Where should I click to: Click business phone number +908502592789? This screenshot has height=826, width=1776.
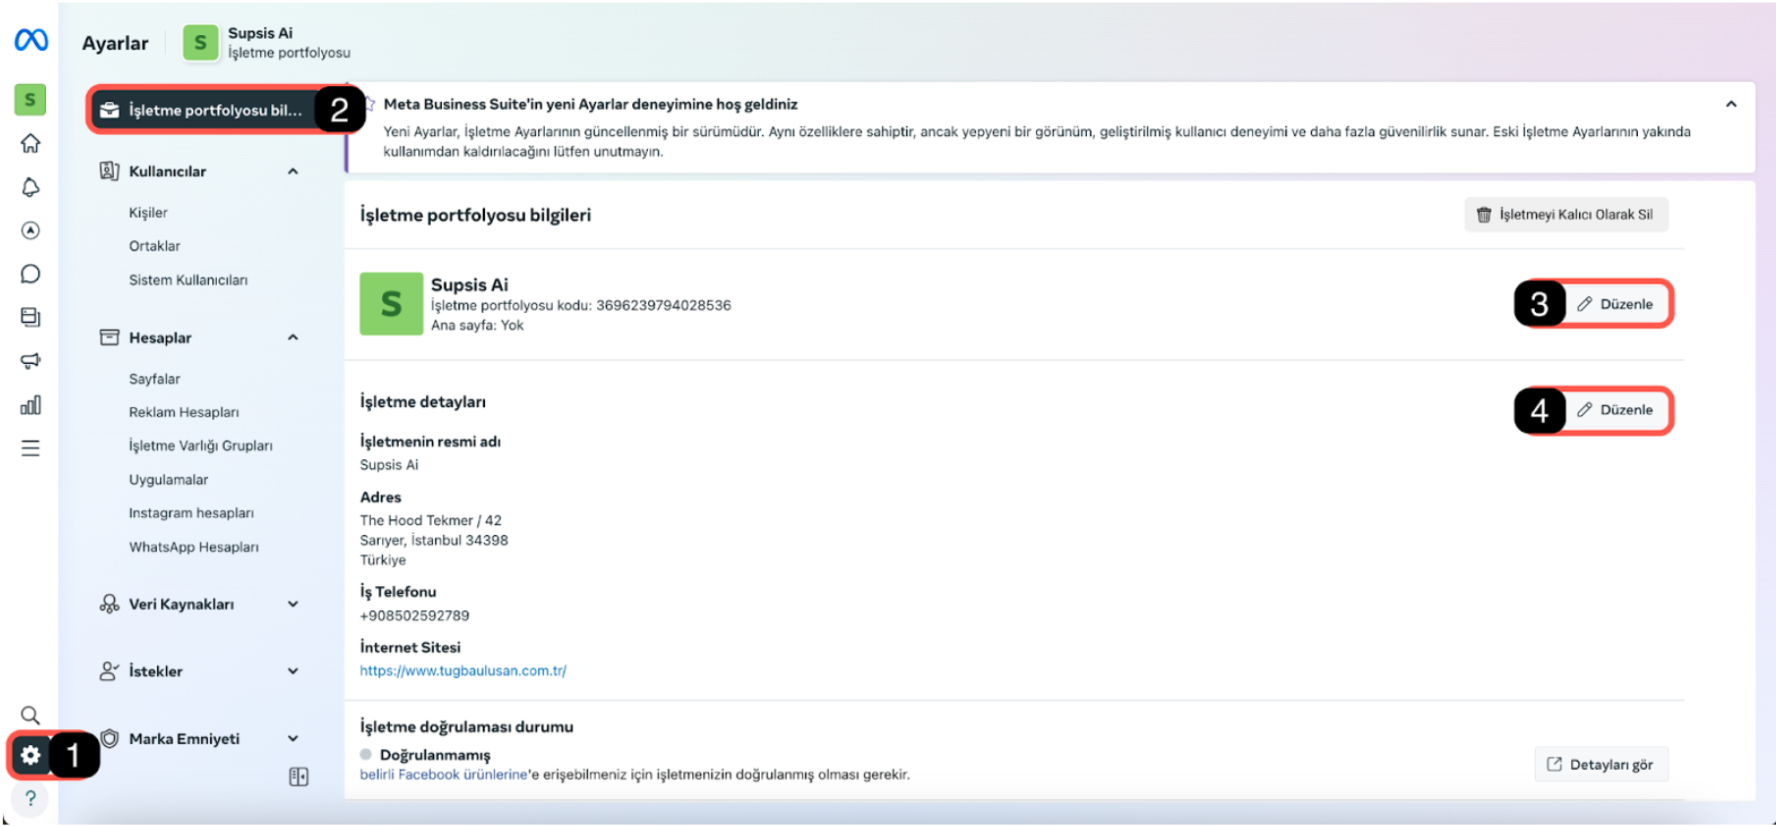point(414,616)
